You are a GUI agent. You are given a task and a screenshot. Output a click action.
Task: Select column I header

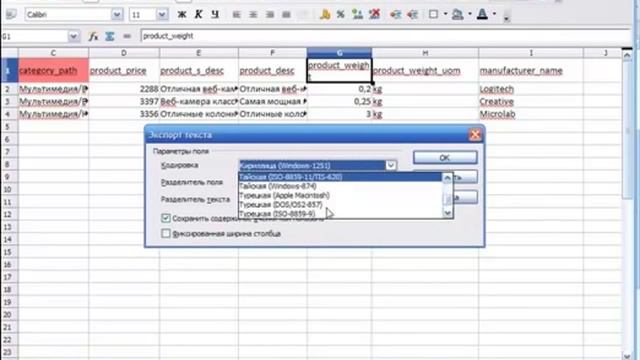coord(531,53)
